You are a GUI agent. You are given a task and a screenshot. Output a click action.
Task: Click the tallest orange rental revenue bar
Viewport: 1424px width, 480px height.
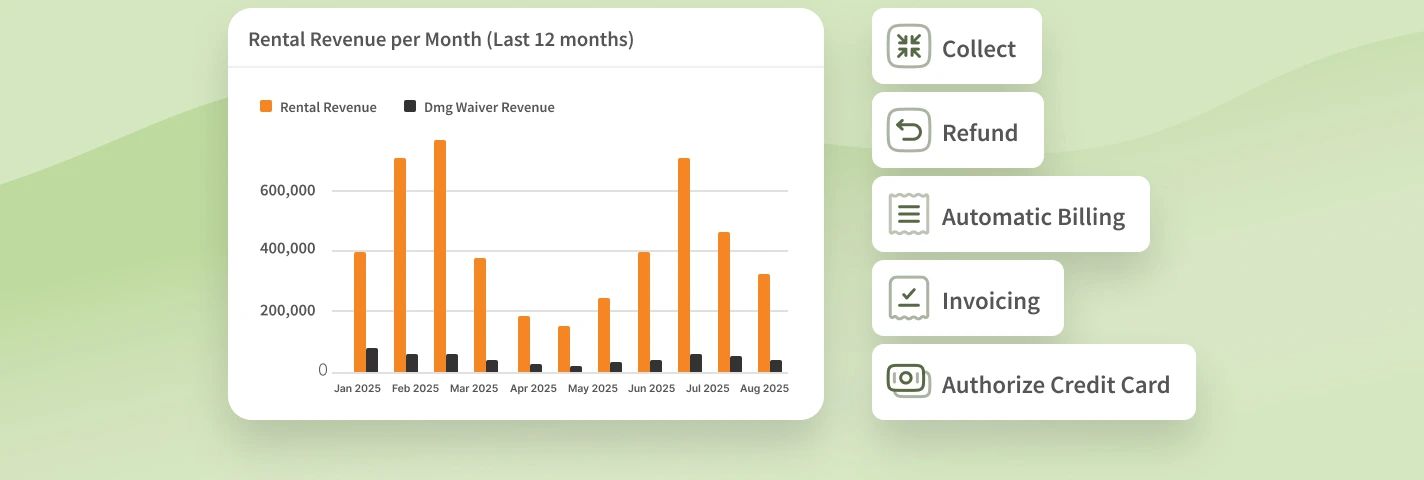tap(440, 256)
